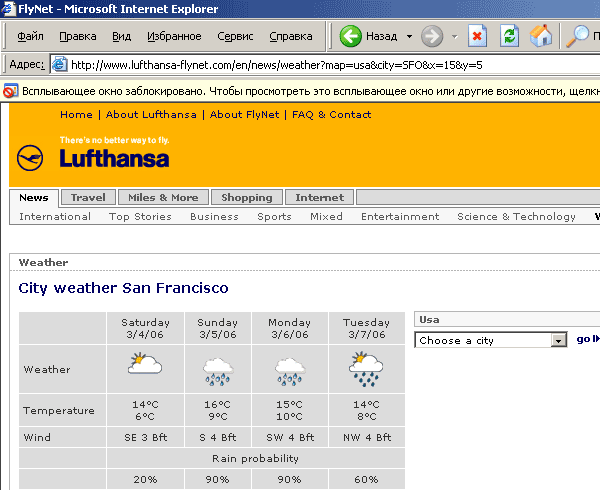Open the About FlyNet link
This screenshot has width=600, height=490.
coord(245,115)
